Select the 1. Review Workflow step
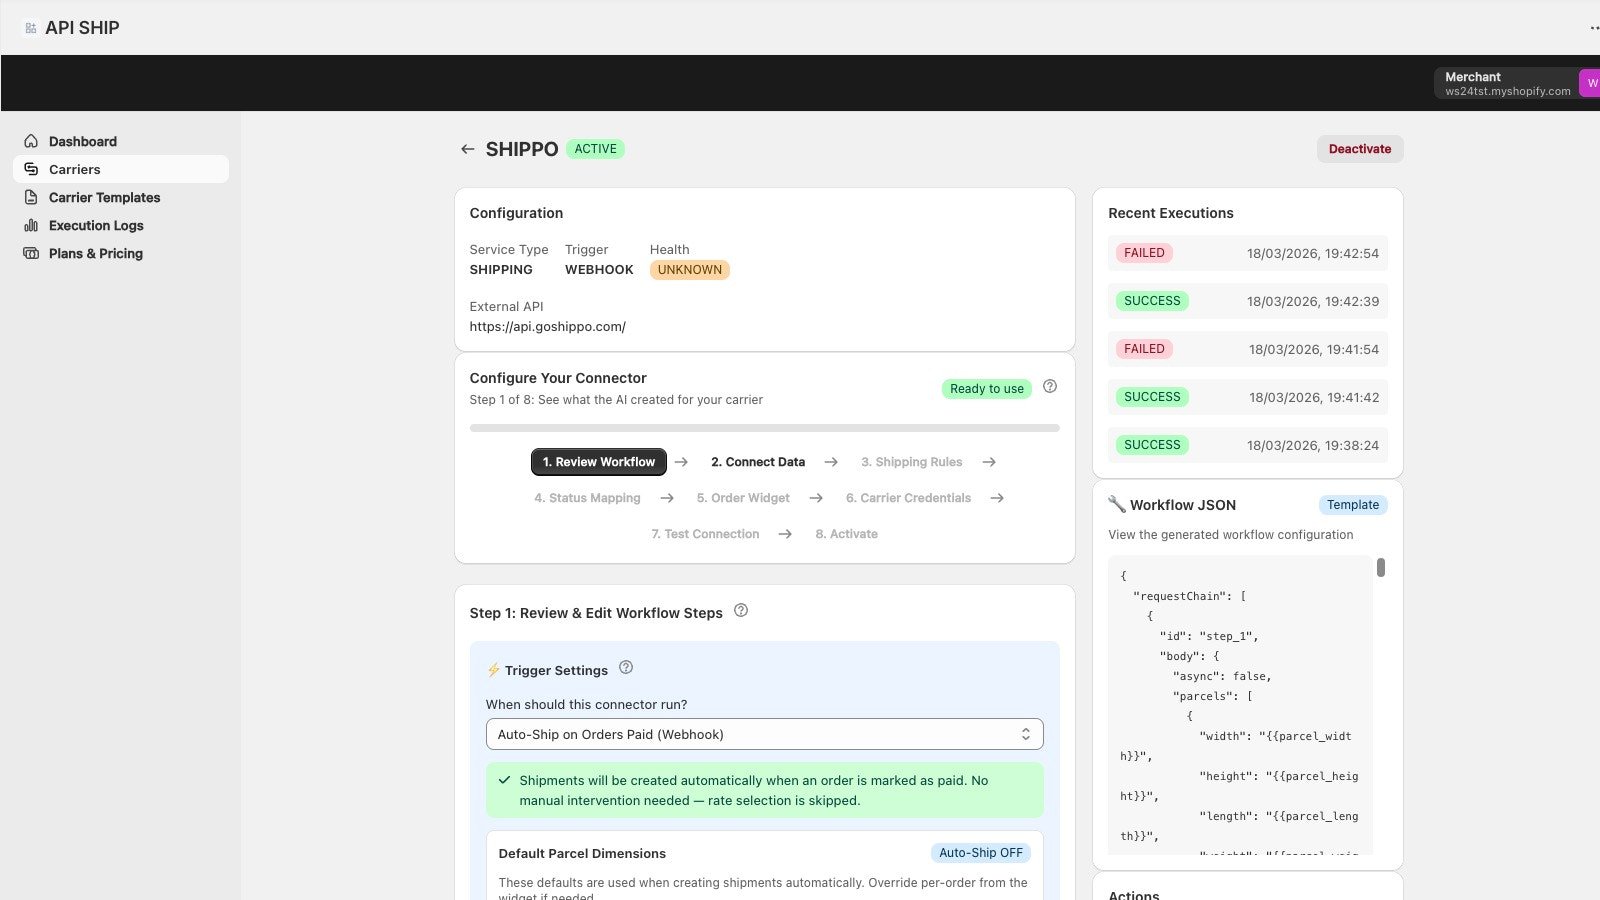This screenshot has height=900, width=1600. (x=599, y=462)
